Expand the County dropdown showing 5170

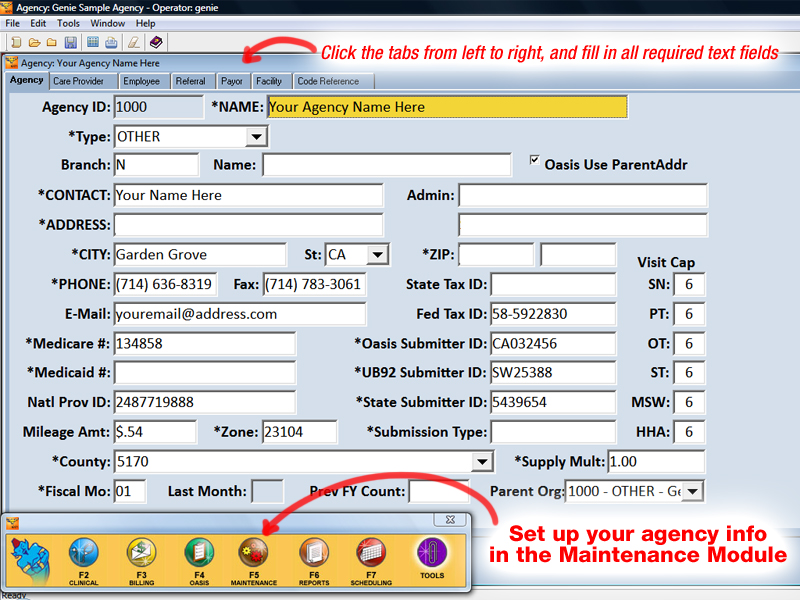(482, 462)
